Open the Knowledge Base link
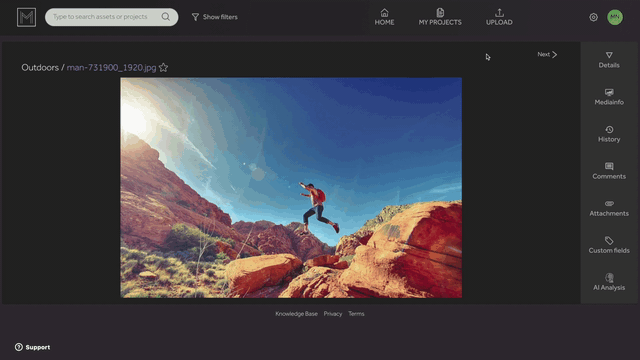640x360 pixels. point(296,314)
